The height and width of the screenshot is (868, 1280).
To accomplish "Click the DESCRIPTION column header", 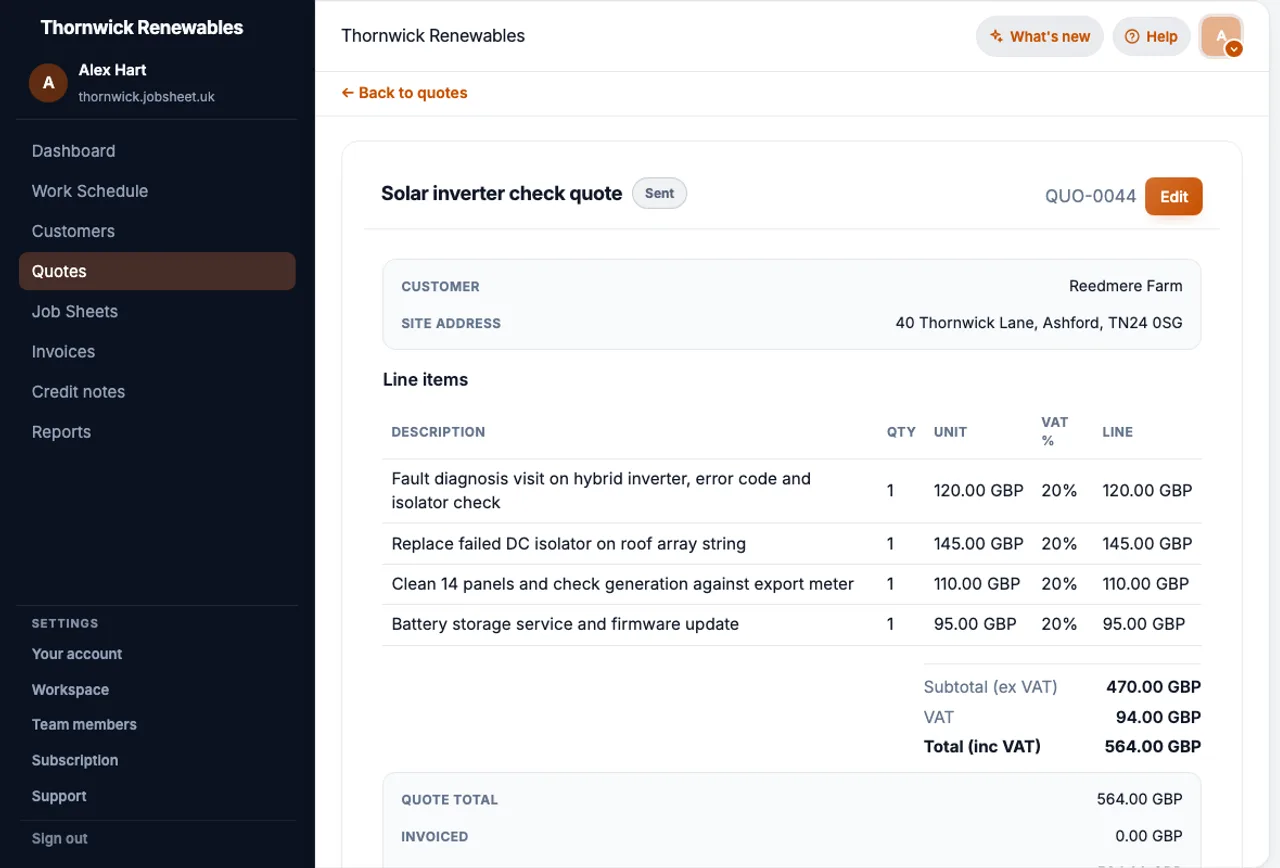I will pos(438,432).
